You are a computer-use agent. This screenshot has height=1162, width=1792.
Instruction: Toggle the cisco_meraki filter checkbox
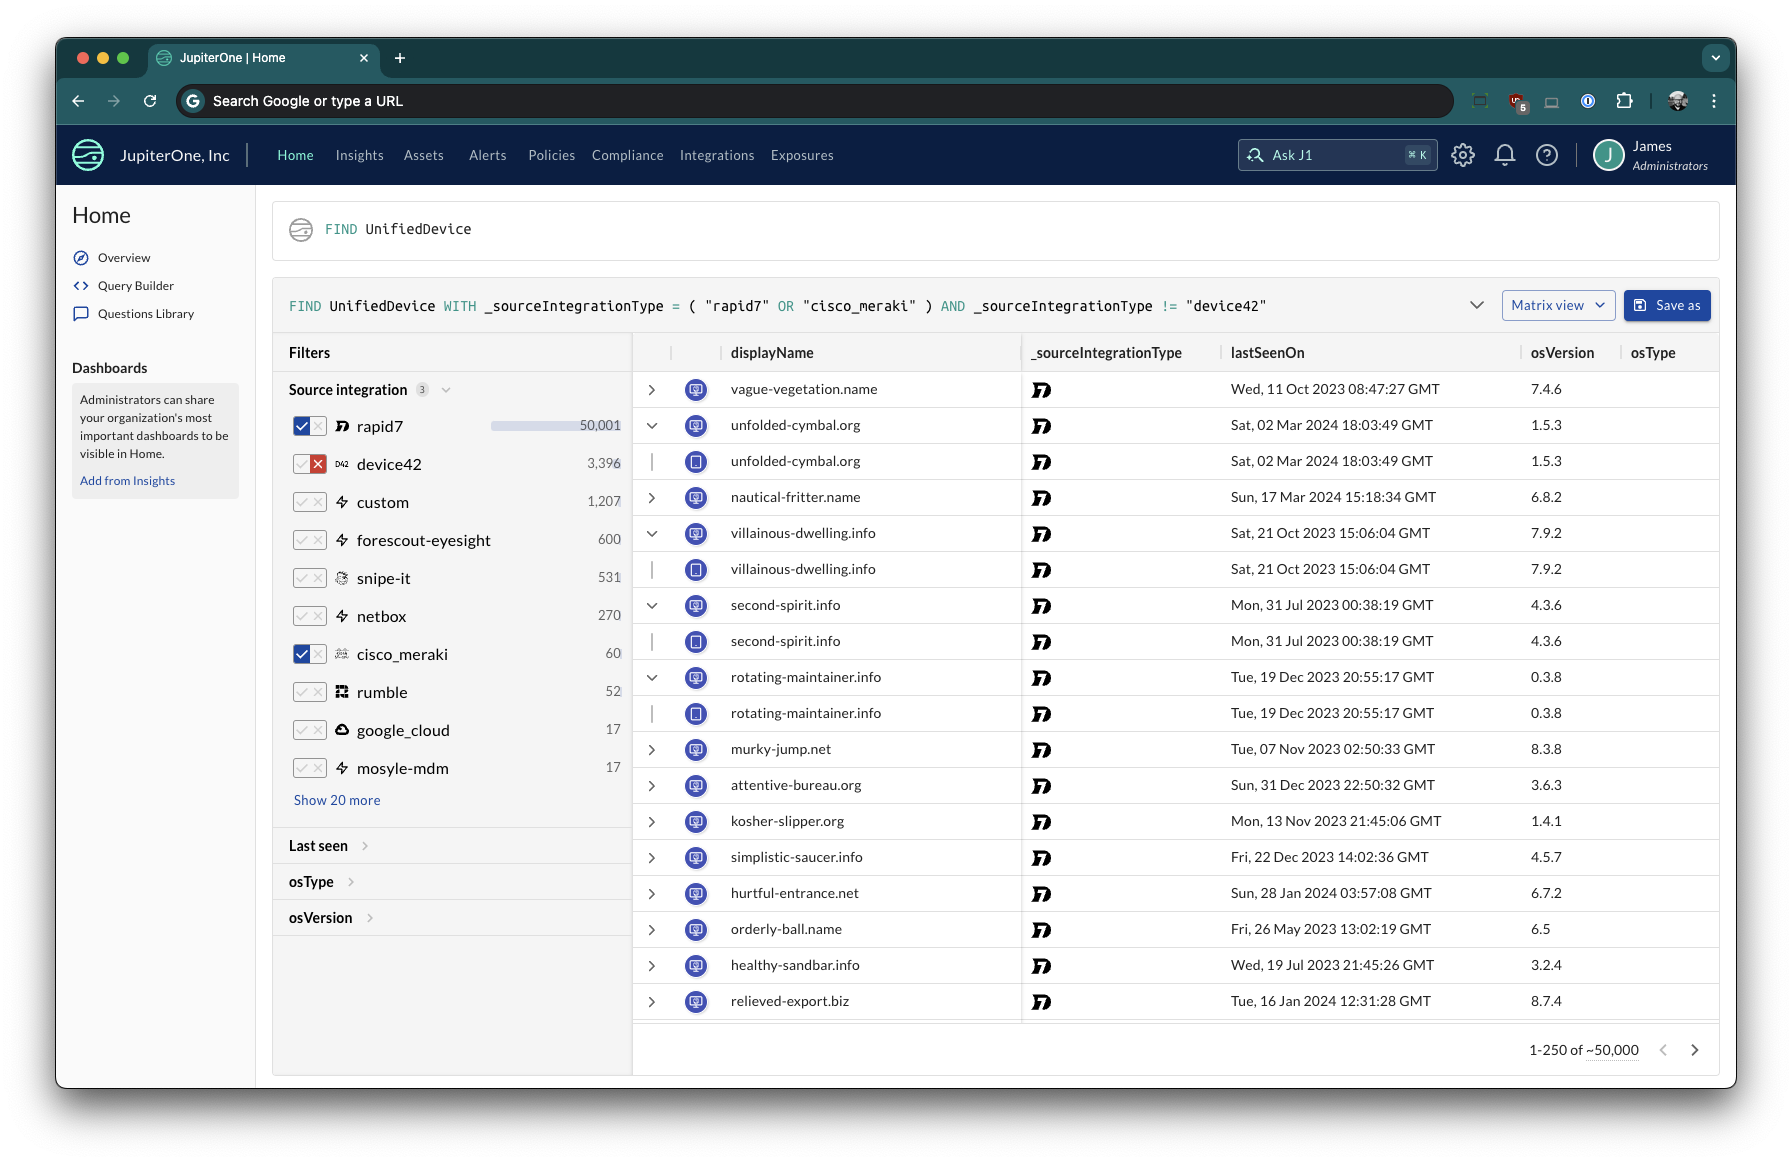coord(302,654)
